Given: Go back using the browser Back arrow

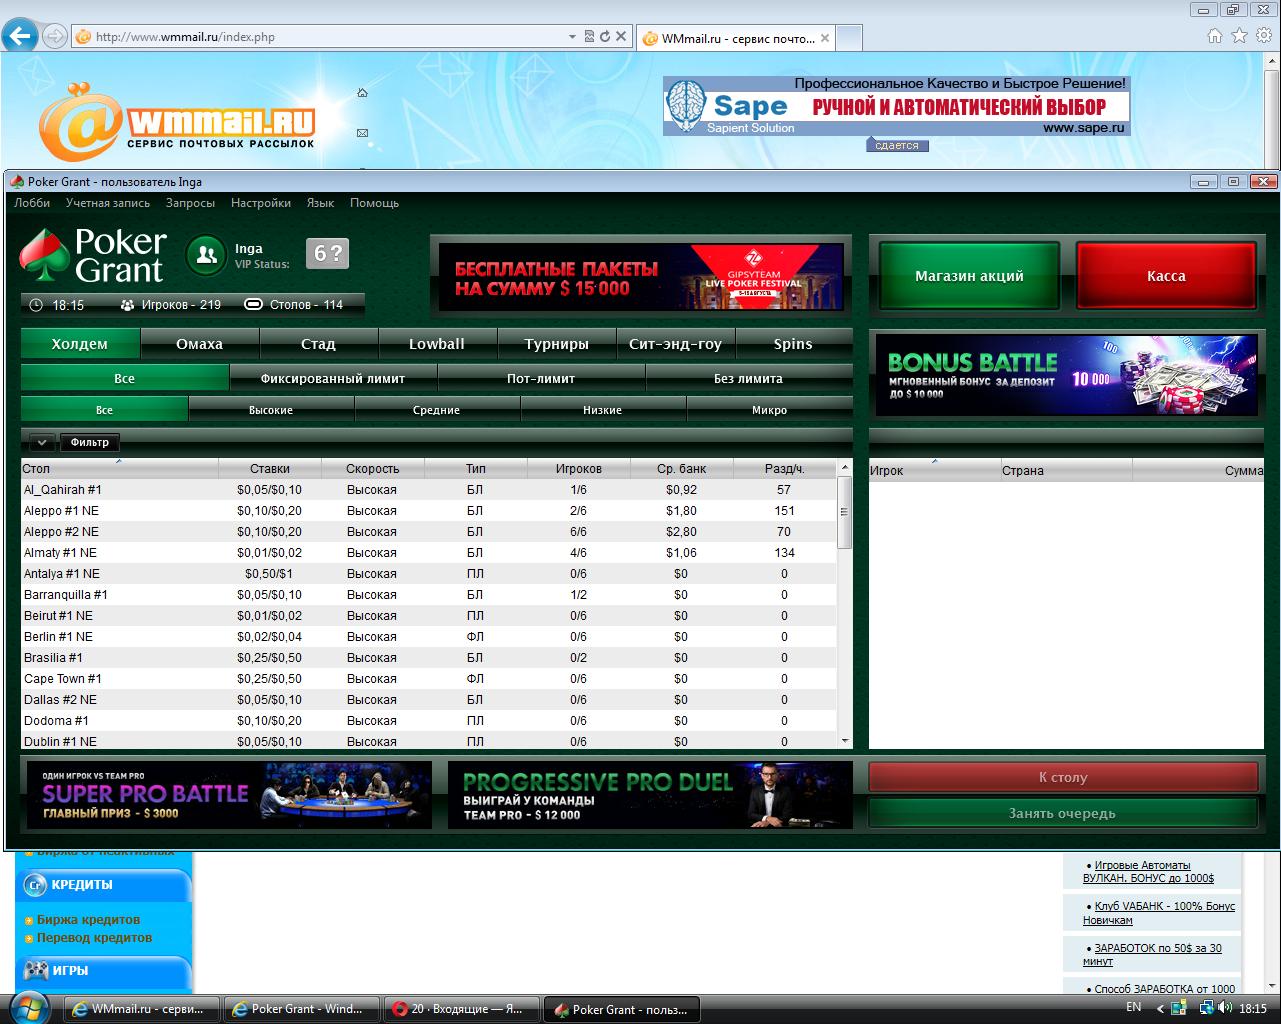Looking at the screenshot, I should [x=20, y=36].
